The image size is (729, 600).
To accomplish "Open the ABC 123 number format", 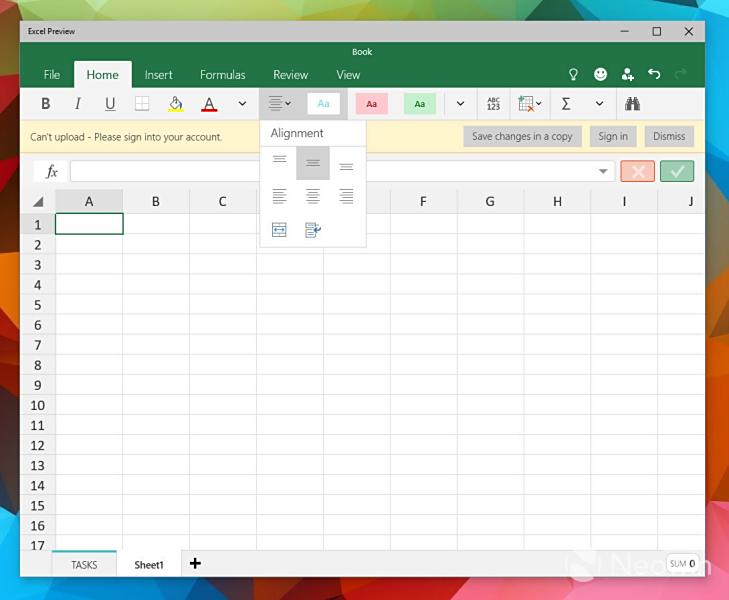I will pyautogui.click(x=493, y=103).
